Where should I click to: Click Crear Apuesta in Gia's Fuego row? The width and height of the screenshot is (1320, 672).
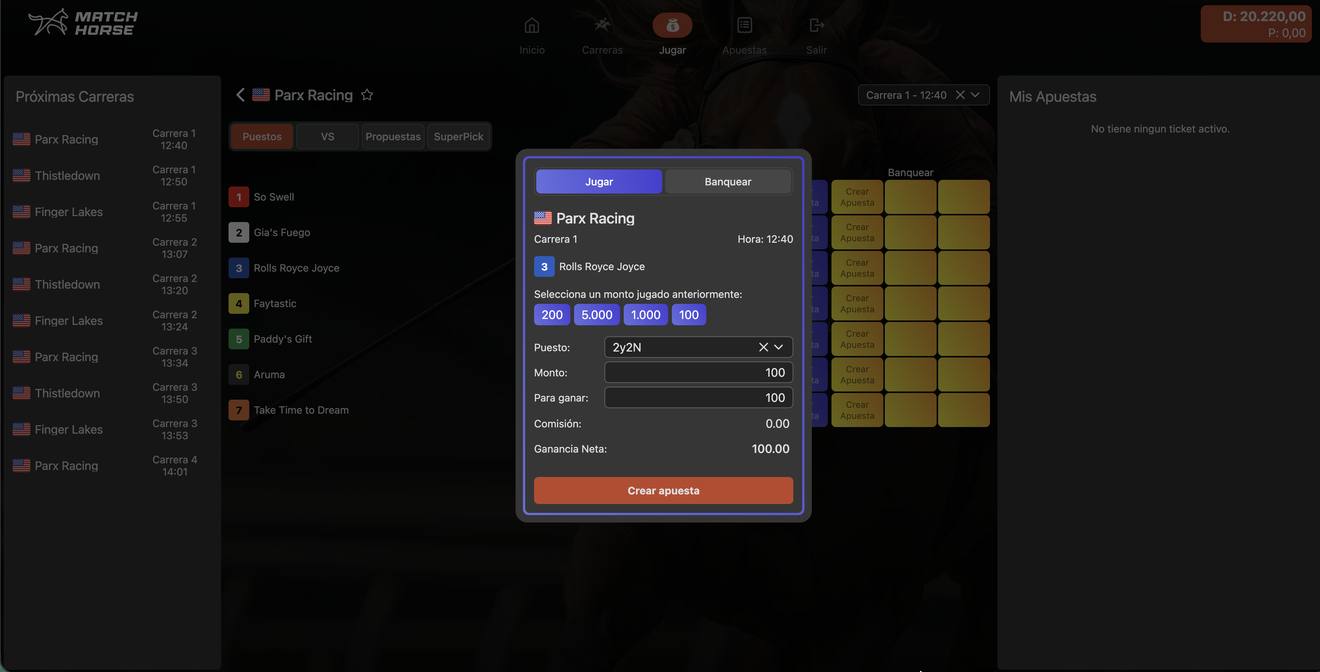click(857, 232)
